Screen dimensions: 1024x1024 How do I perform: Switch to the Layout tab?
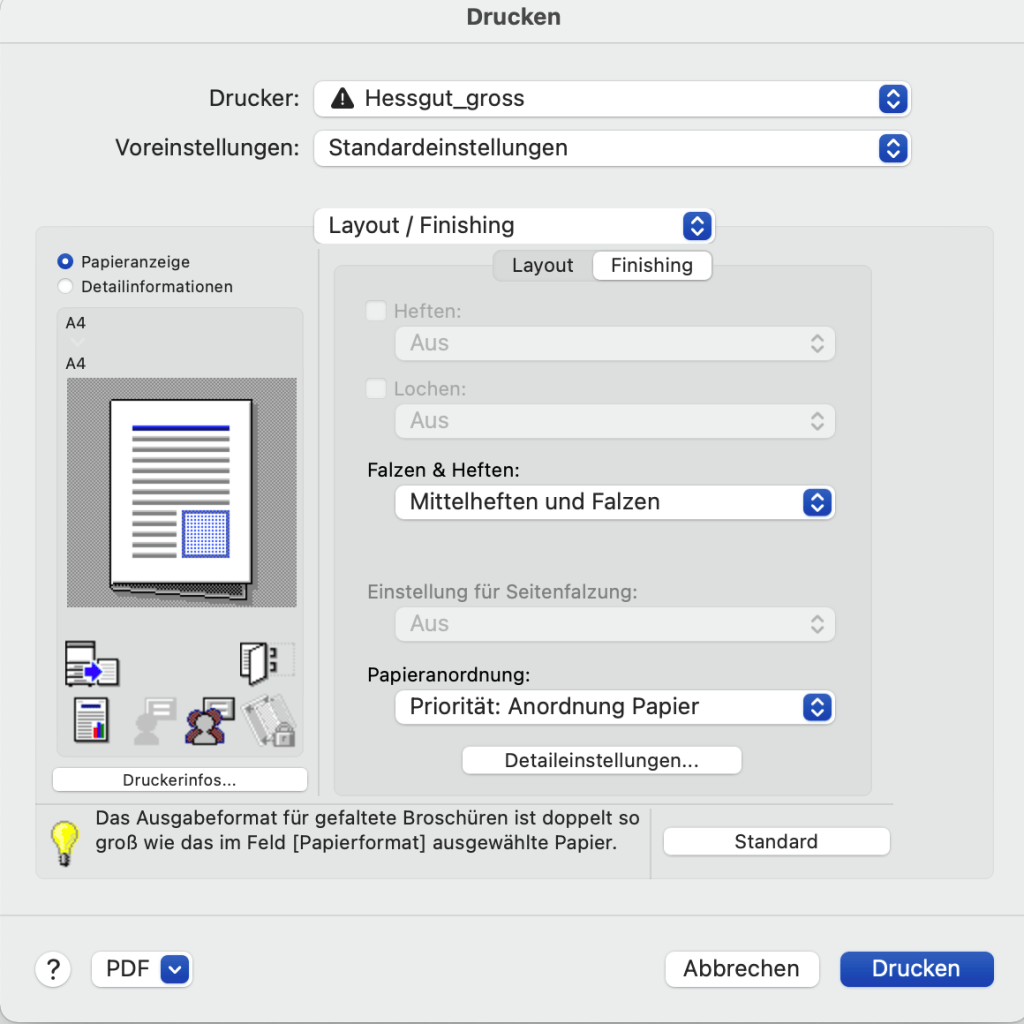coord(542,266)
